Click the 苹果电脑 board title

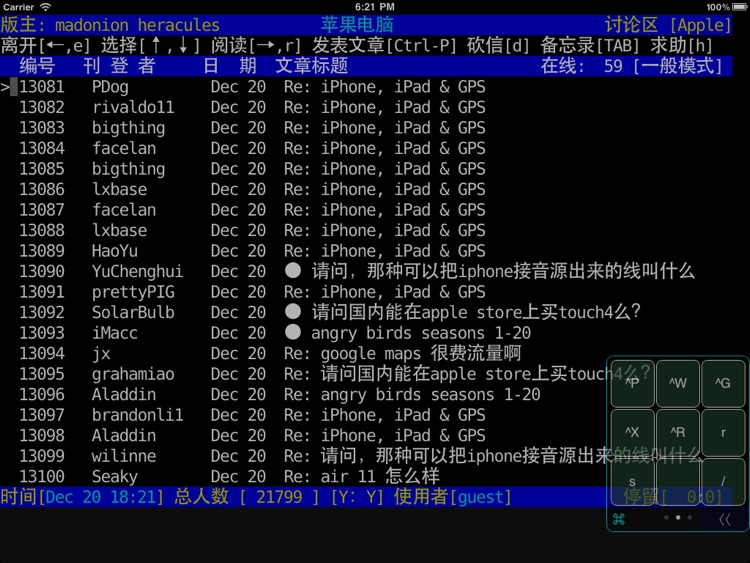(357, 24)
